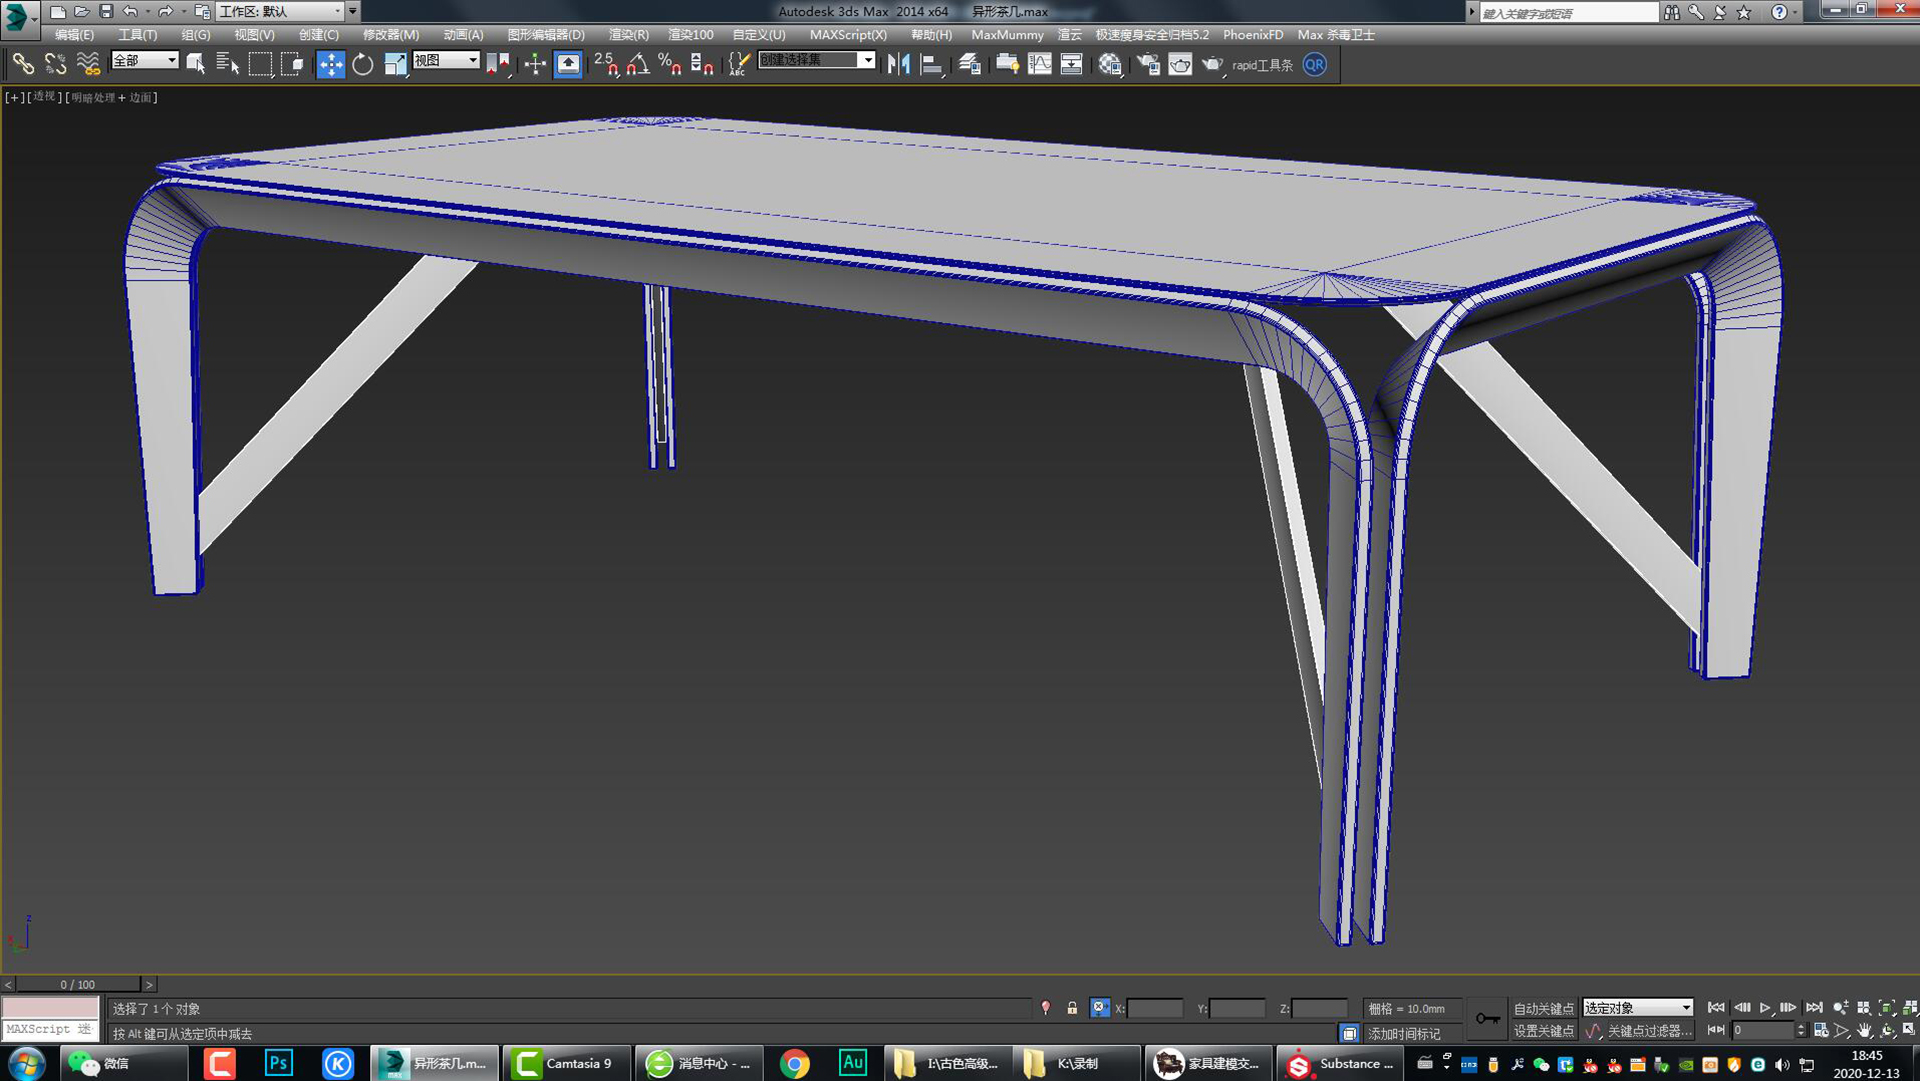Enable Angle Snap toggle
Screen dimensions: 1920x1081
tap(637, 66)
